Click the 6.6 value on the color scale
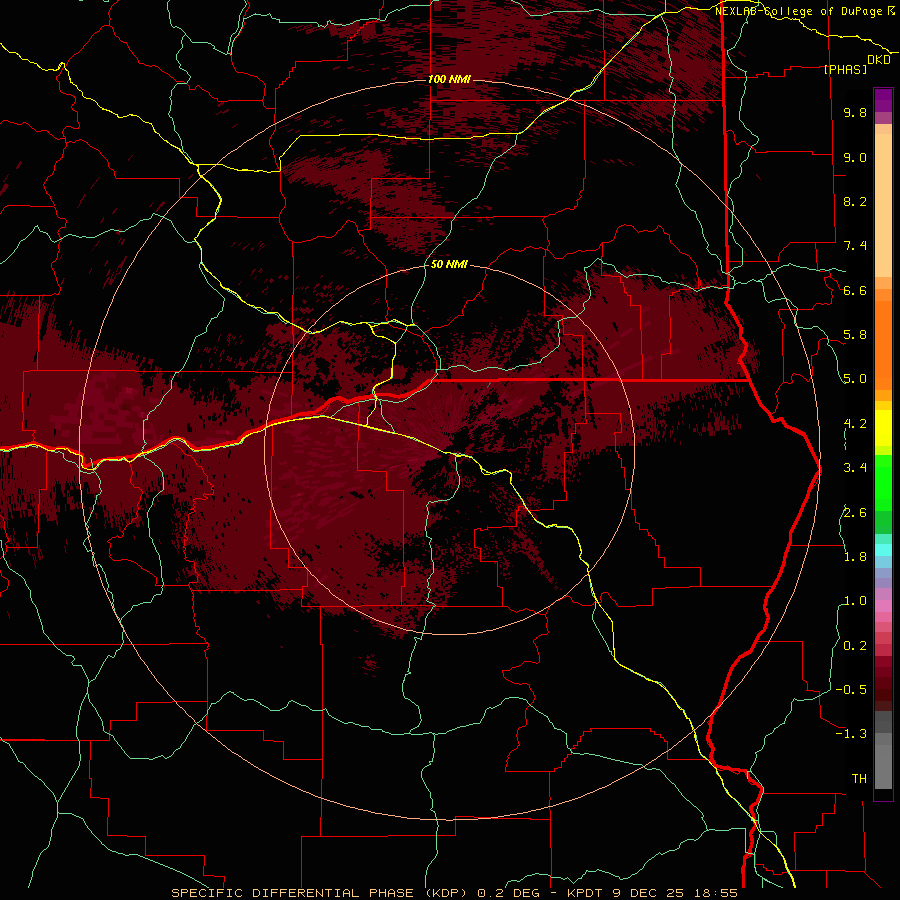This screenshot has width=900, height=900. click(855, 290)
